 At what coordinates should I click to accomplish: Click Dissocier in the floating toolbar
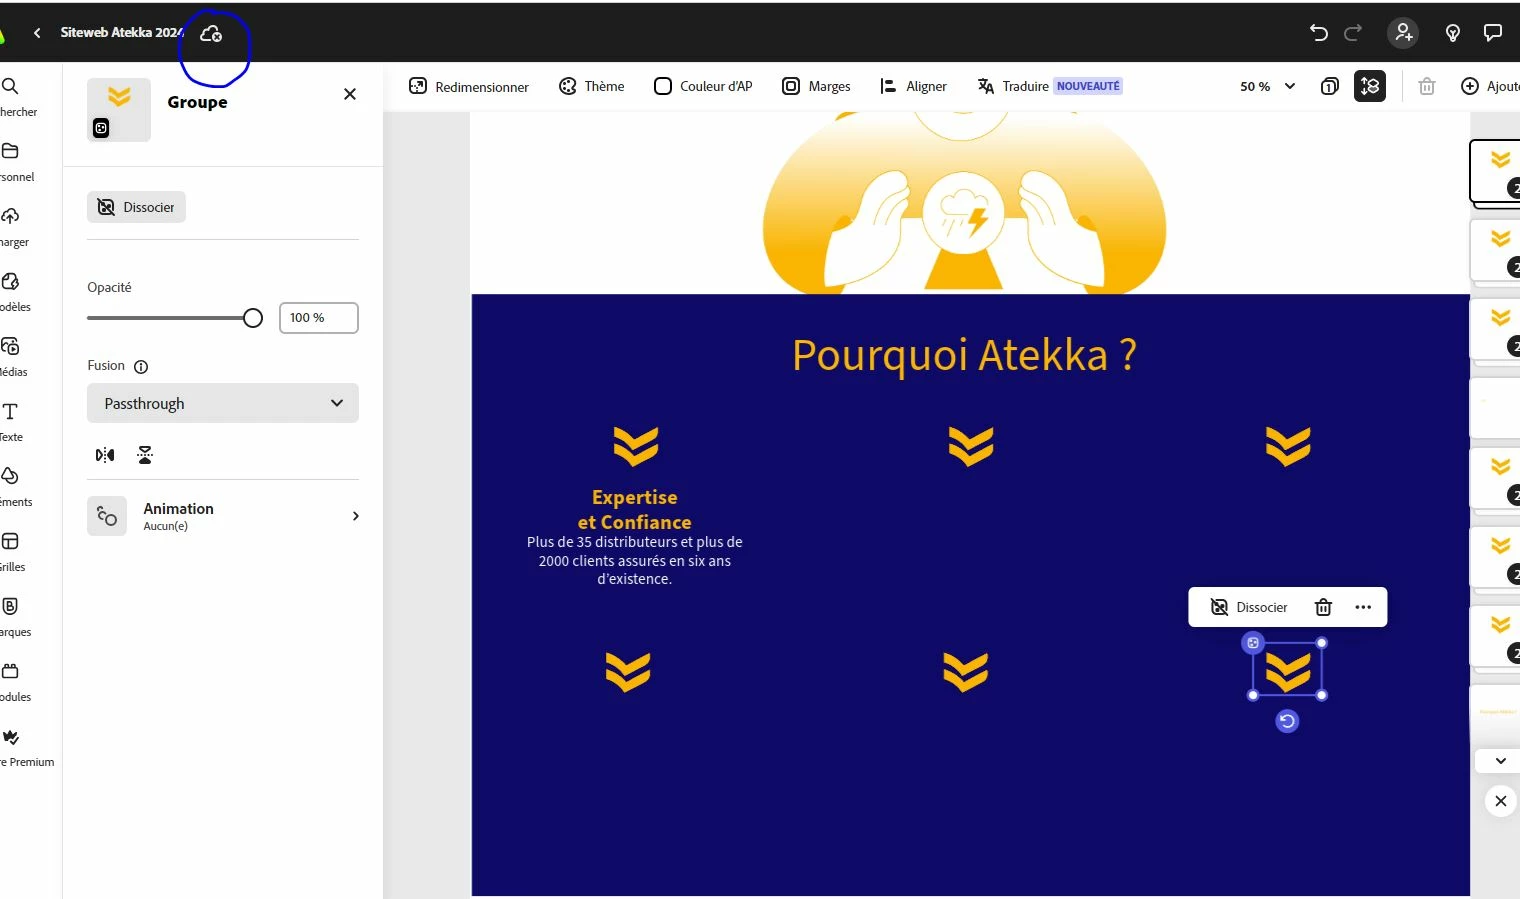click(1249, 607)
